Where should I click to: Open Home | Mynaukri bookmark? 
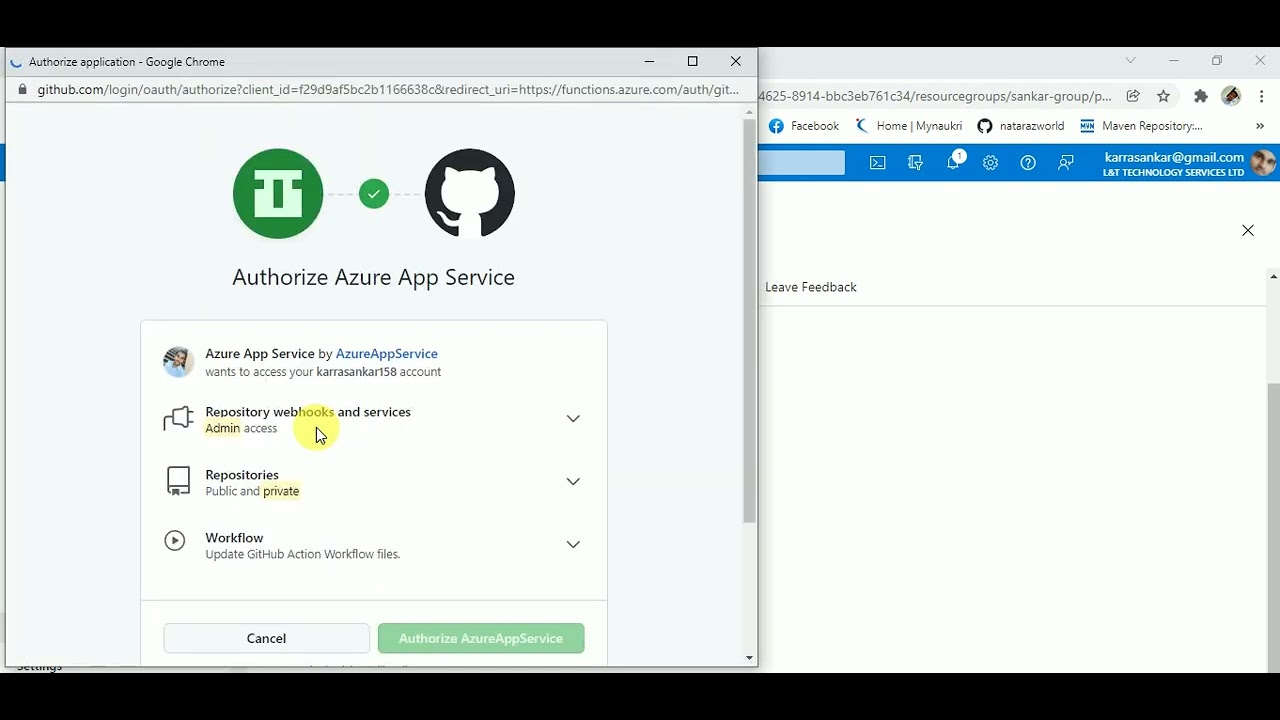point(909,126)
